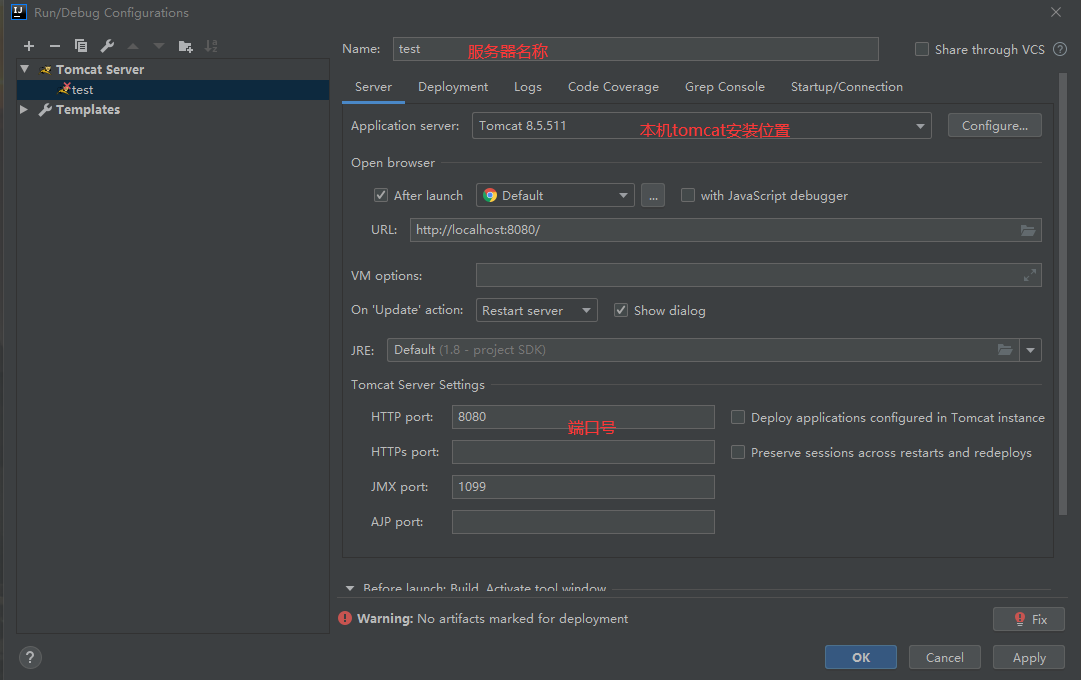Open On 'Update' action Restart server dropdown
This screenshot has height=680, width=1081.
536,310
